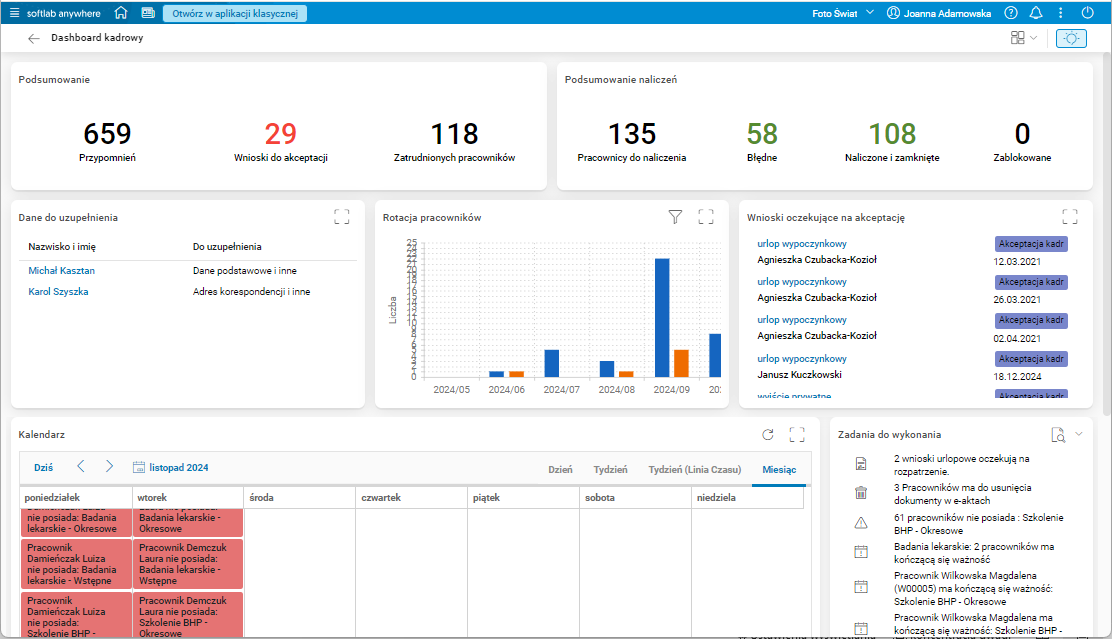Toggle the light bulb highlight button

[x=1071, y=38]
